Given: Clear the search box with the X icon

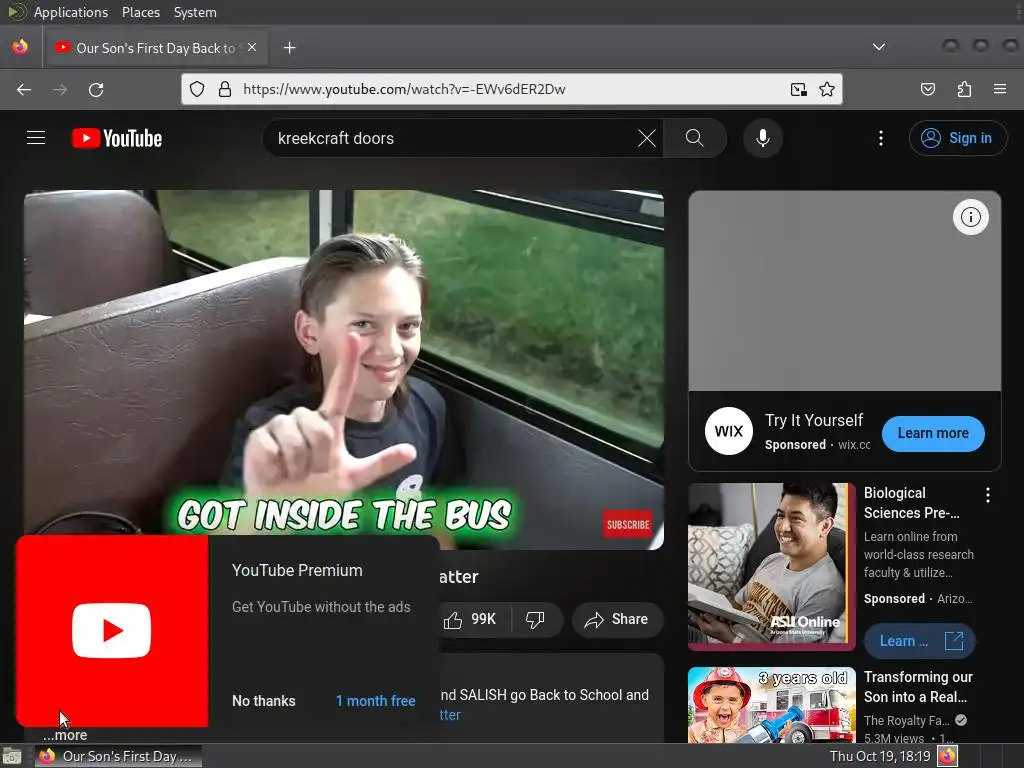Looking at the screenshot, I should 647,138.
